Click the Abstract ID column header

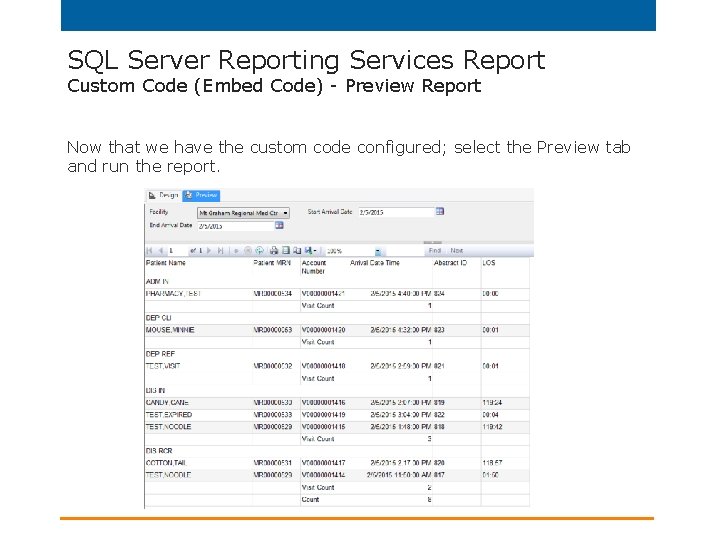pos(450,263)
